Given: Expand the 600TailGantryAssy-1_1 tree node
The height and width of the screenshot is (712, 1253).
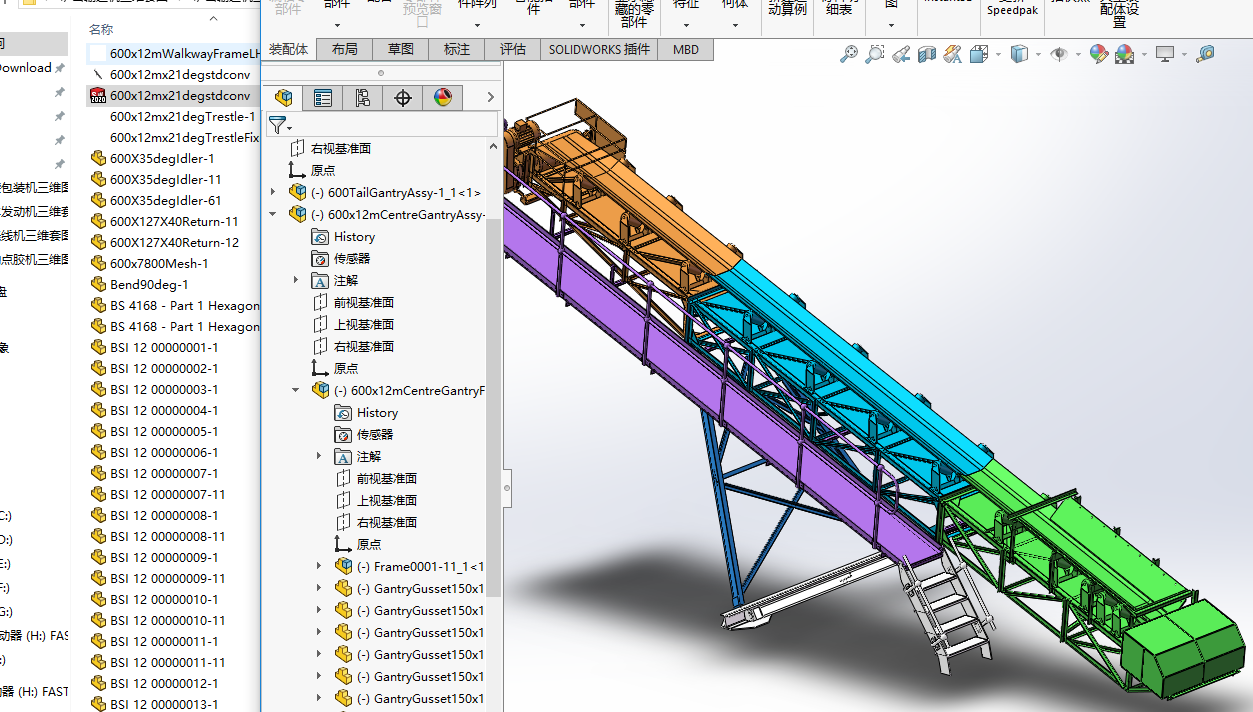Looking at the screenshot, I should (x=274, y=192).
